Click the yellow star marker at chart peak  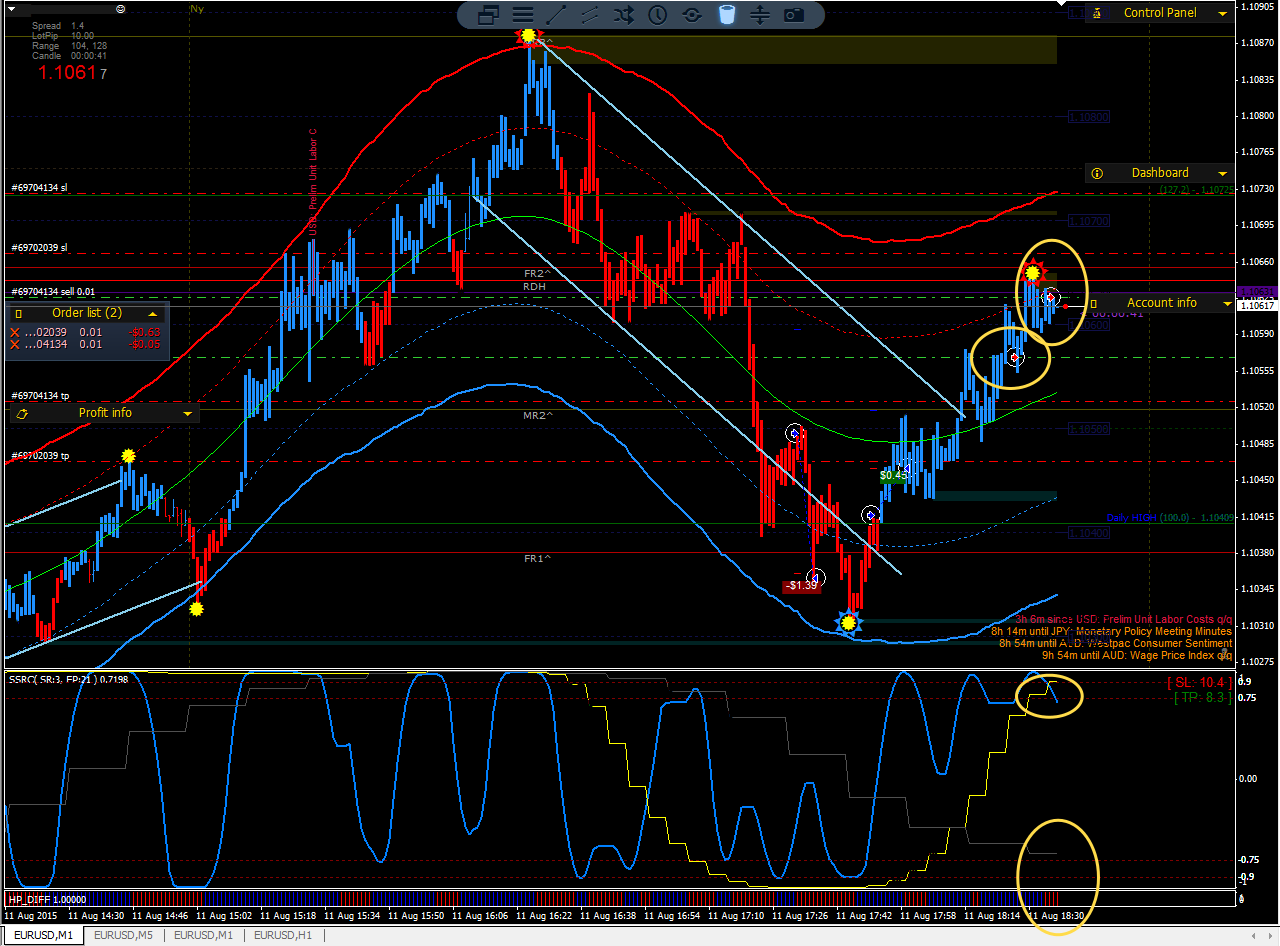pyautogui.click(x=527, y=37)
